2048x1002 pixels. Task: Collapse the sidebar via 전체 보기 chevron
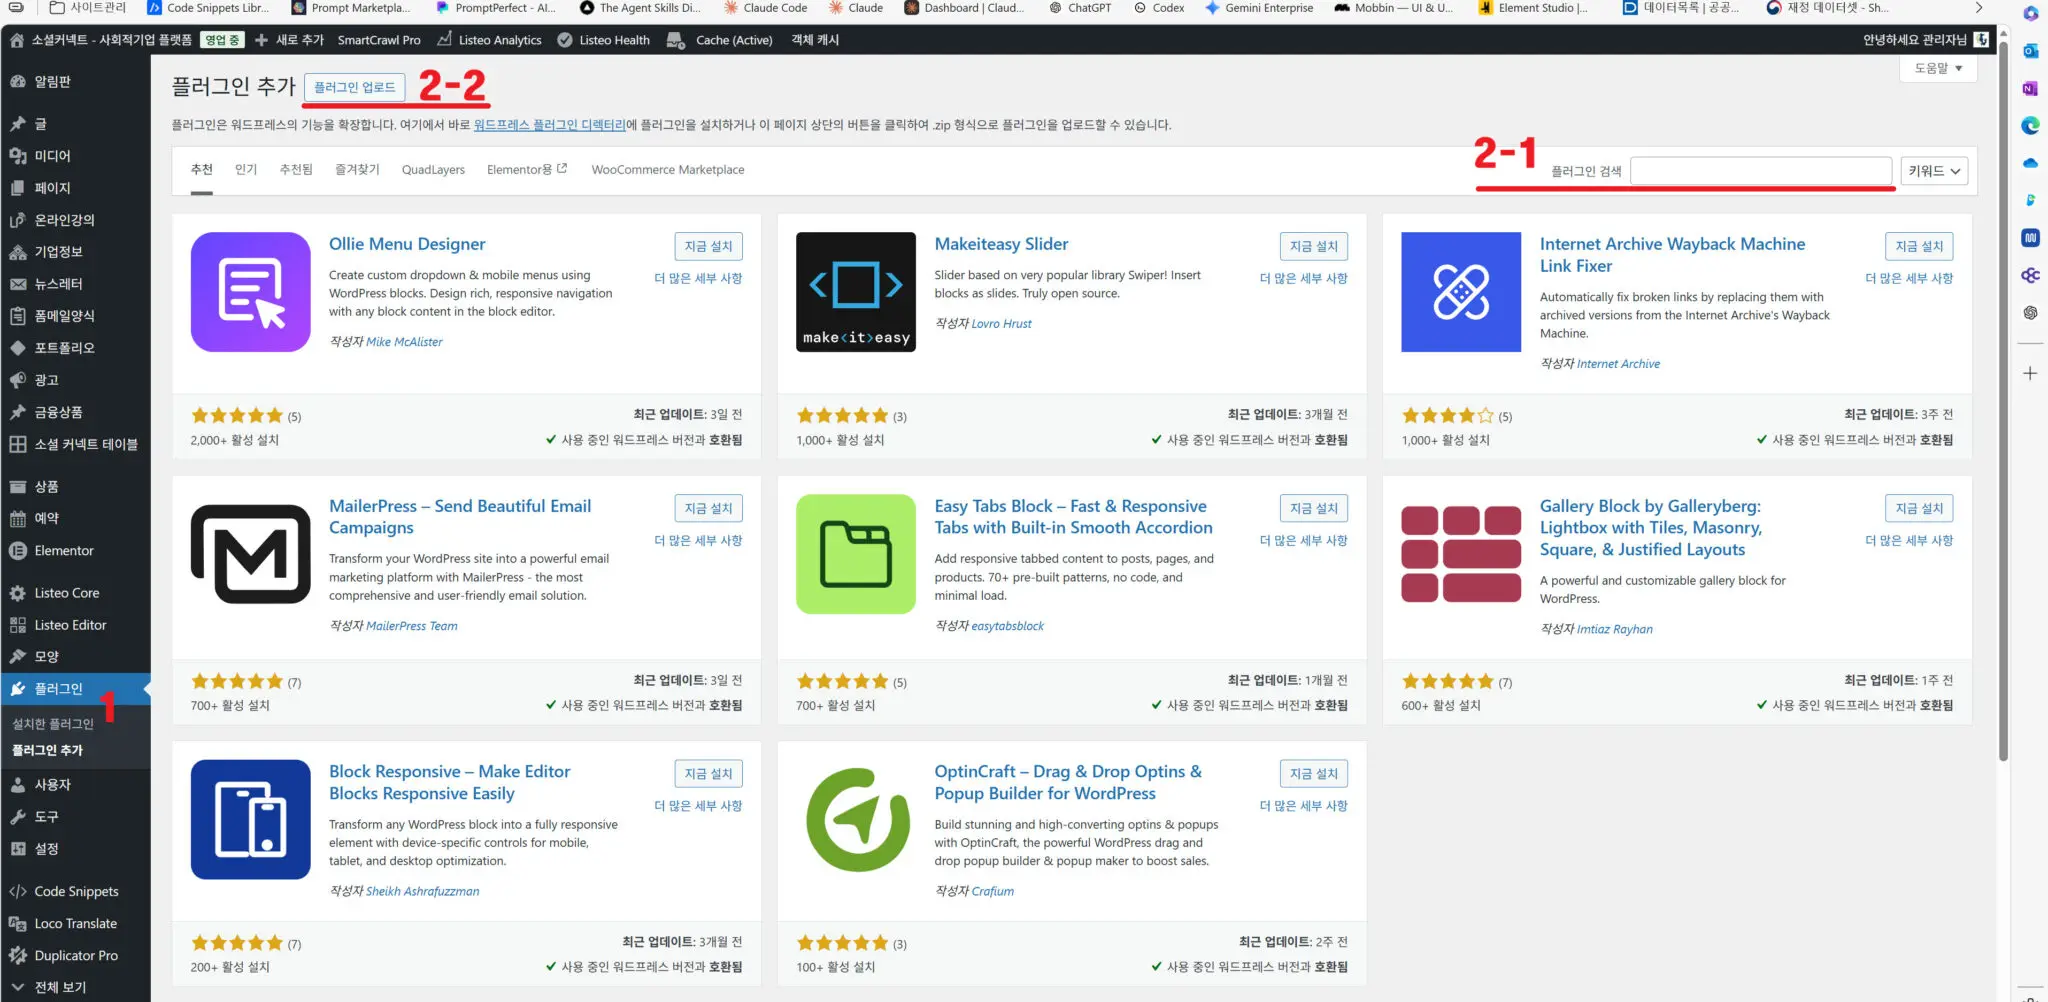(x=17, y=987)
